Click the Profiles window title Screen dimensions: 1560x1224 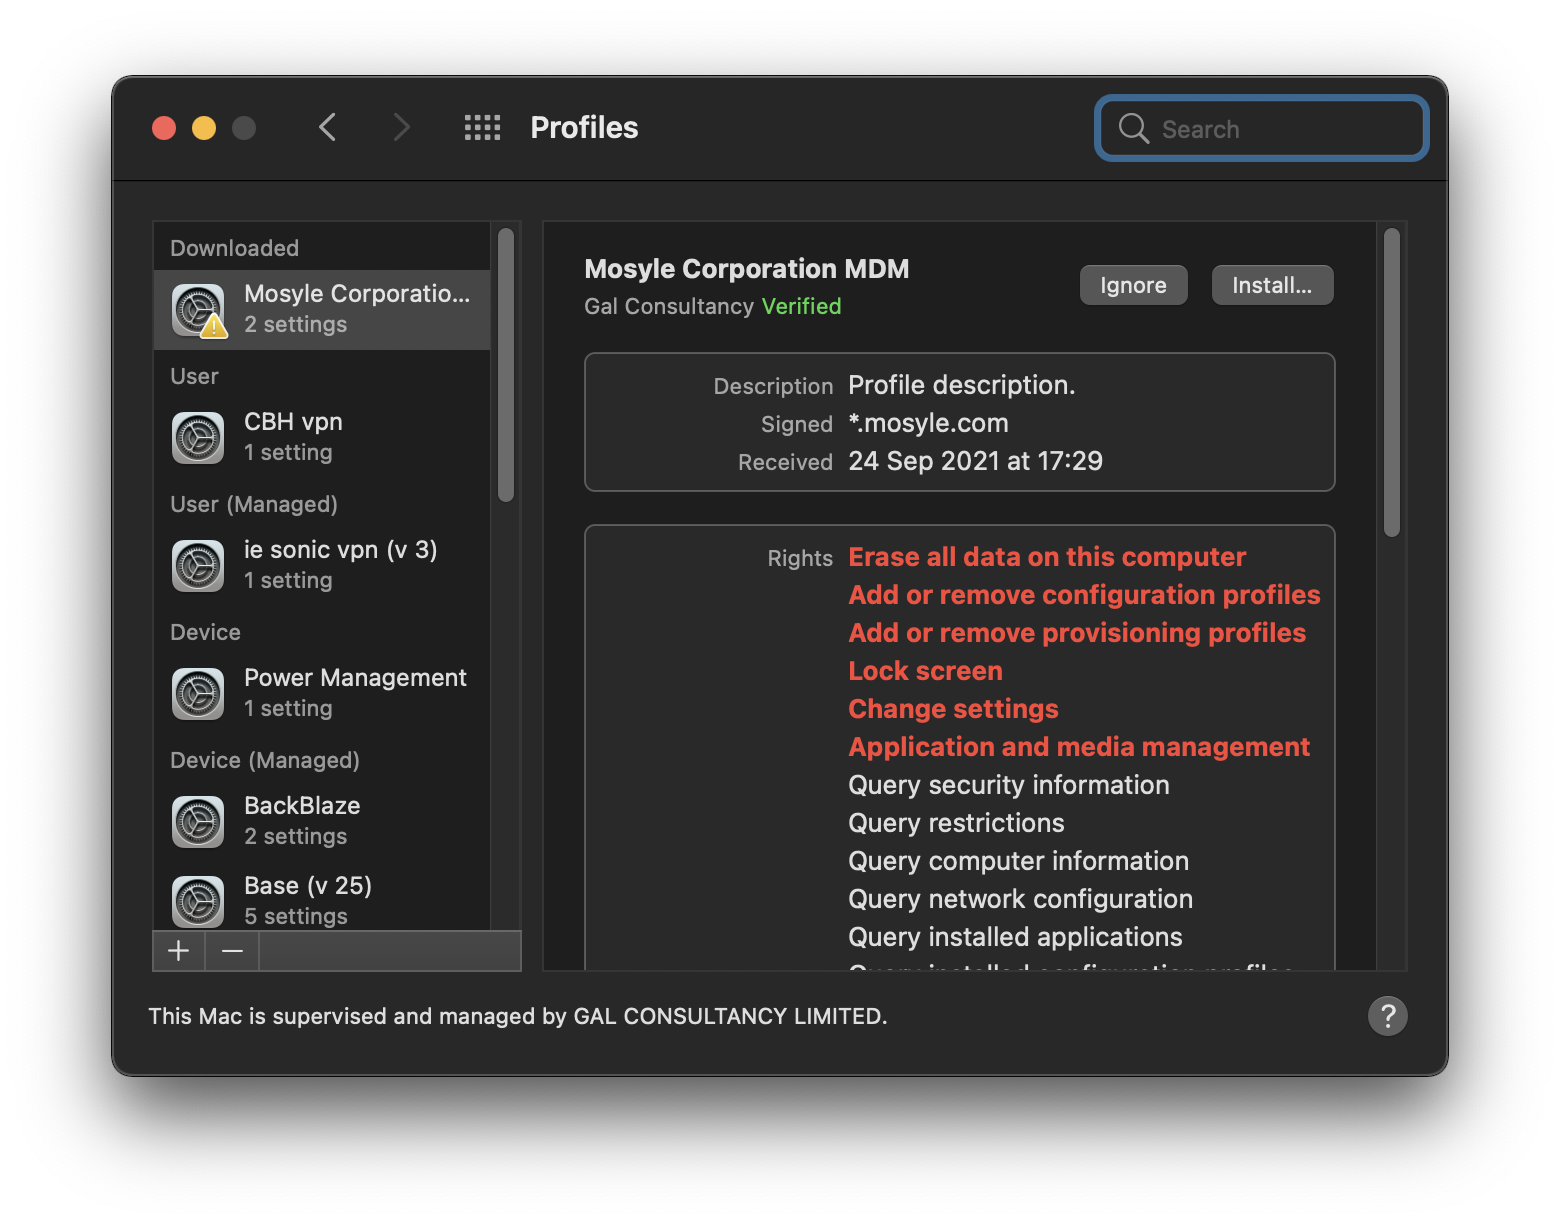[584, 128]
